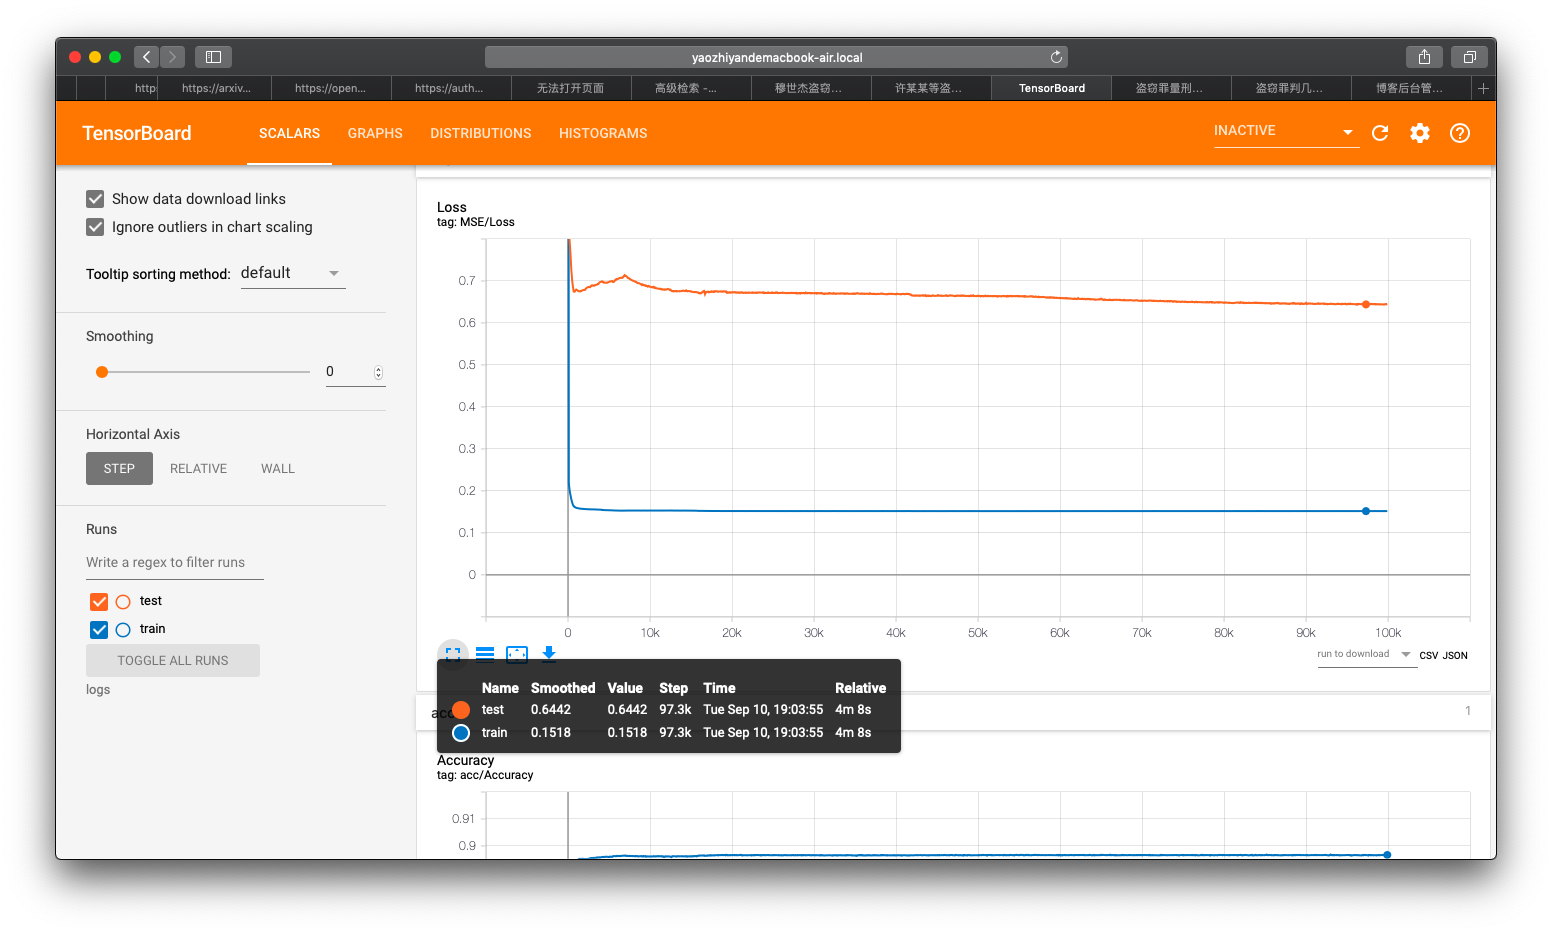Select the TensorBoard browser tab
Viewport: 1552px width, 933px height.
pos(1052,88)
